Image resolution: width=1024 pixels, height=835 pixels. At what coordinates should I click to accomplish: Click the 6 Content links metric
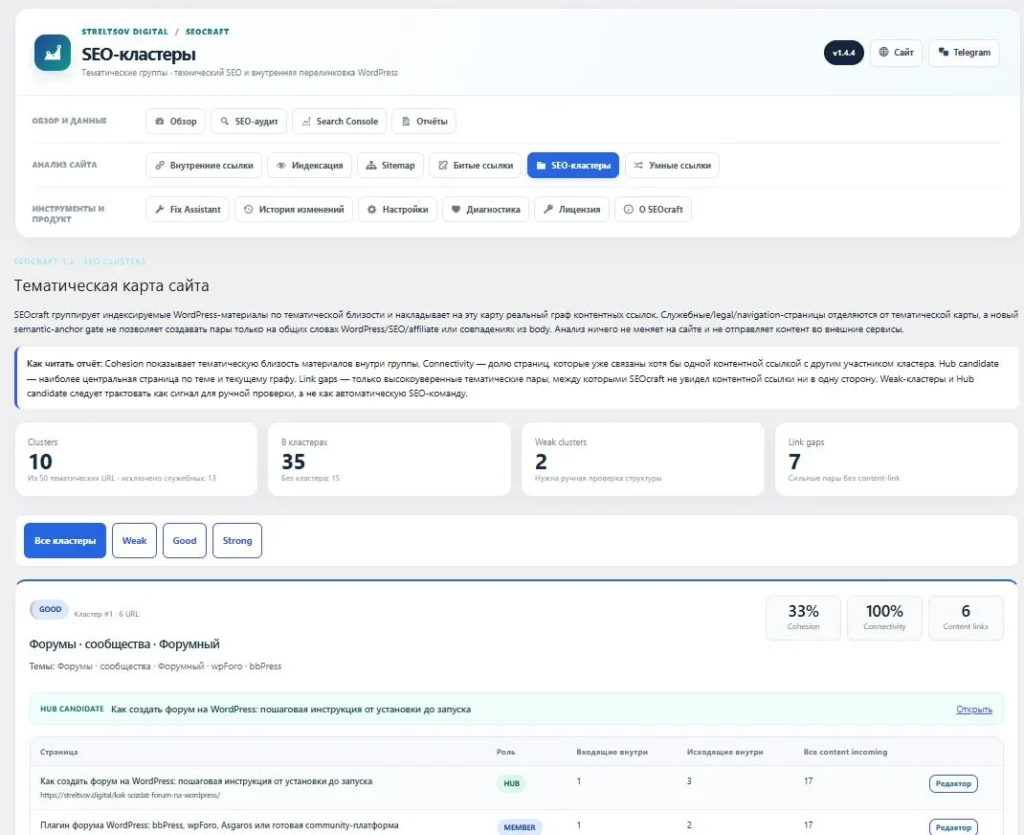pos(965,618)
